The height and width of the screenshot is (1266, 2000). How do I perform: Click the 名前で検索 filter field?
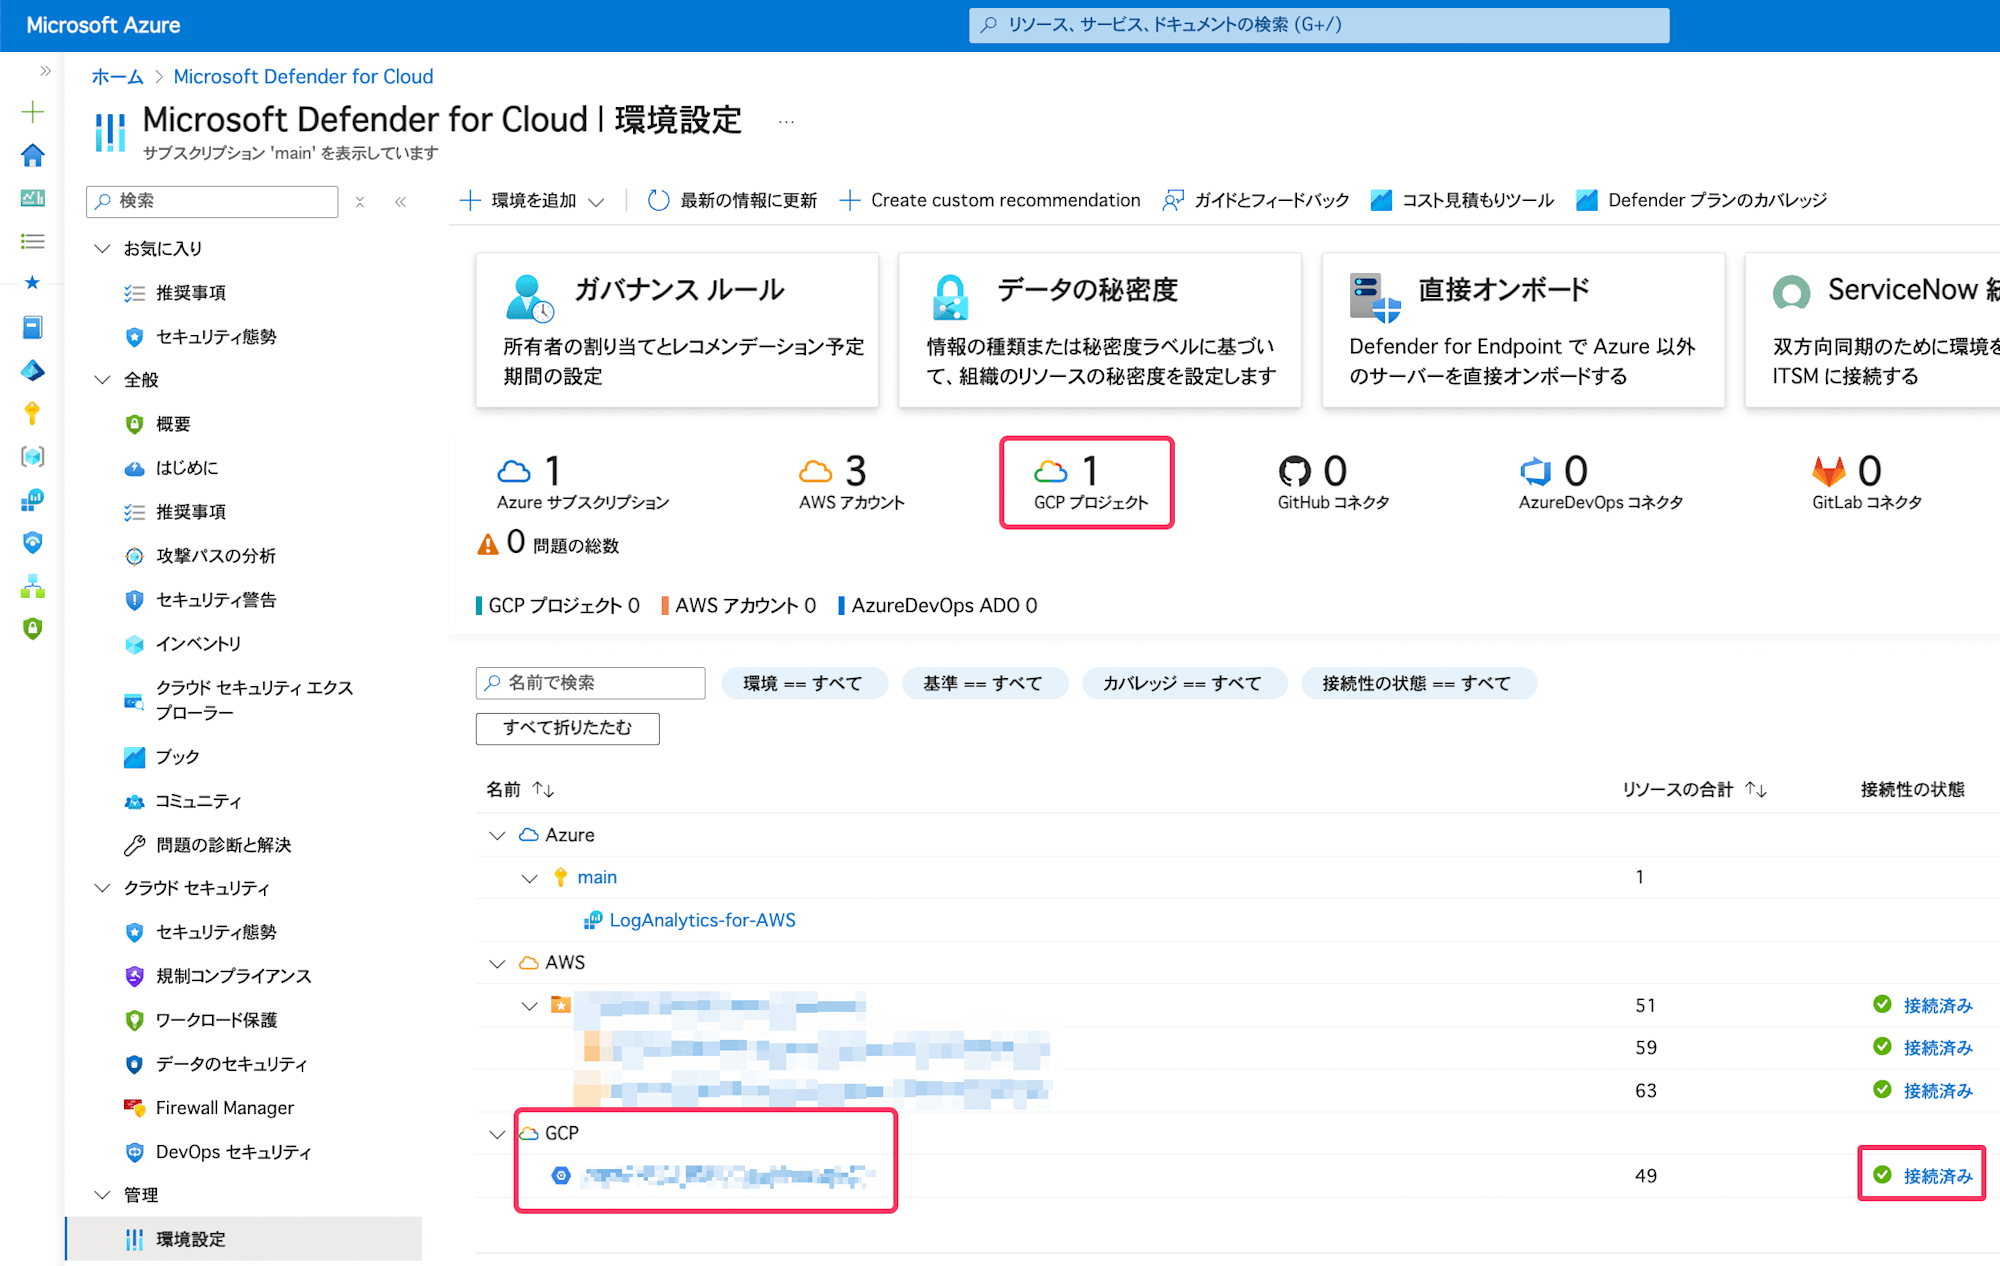590,683
